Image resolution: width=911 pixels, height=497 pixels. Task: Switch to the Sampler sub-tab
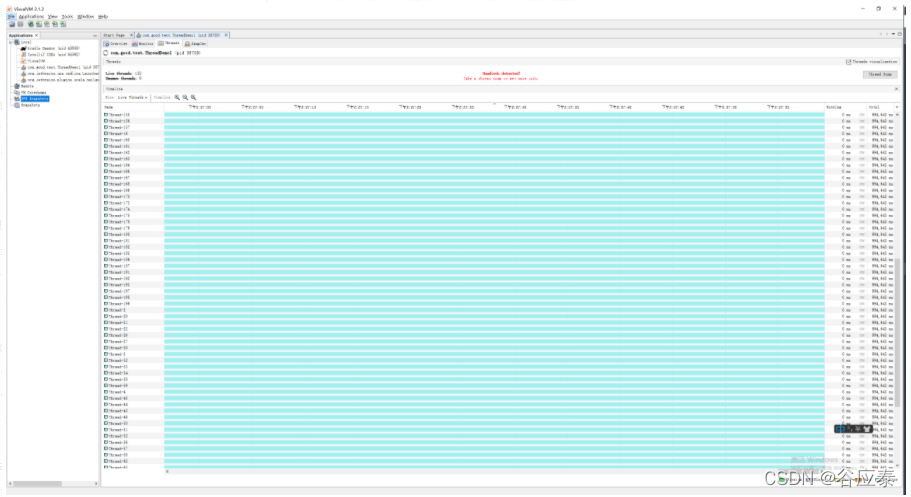coord(195,44)
